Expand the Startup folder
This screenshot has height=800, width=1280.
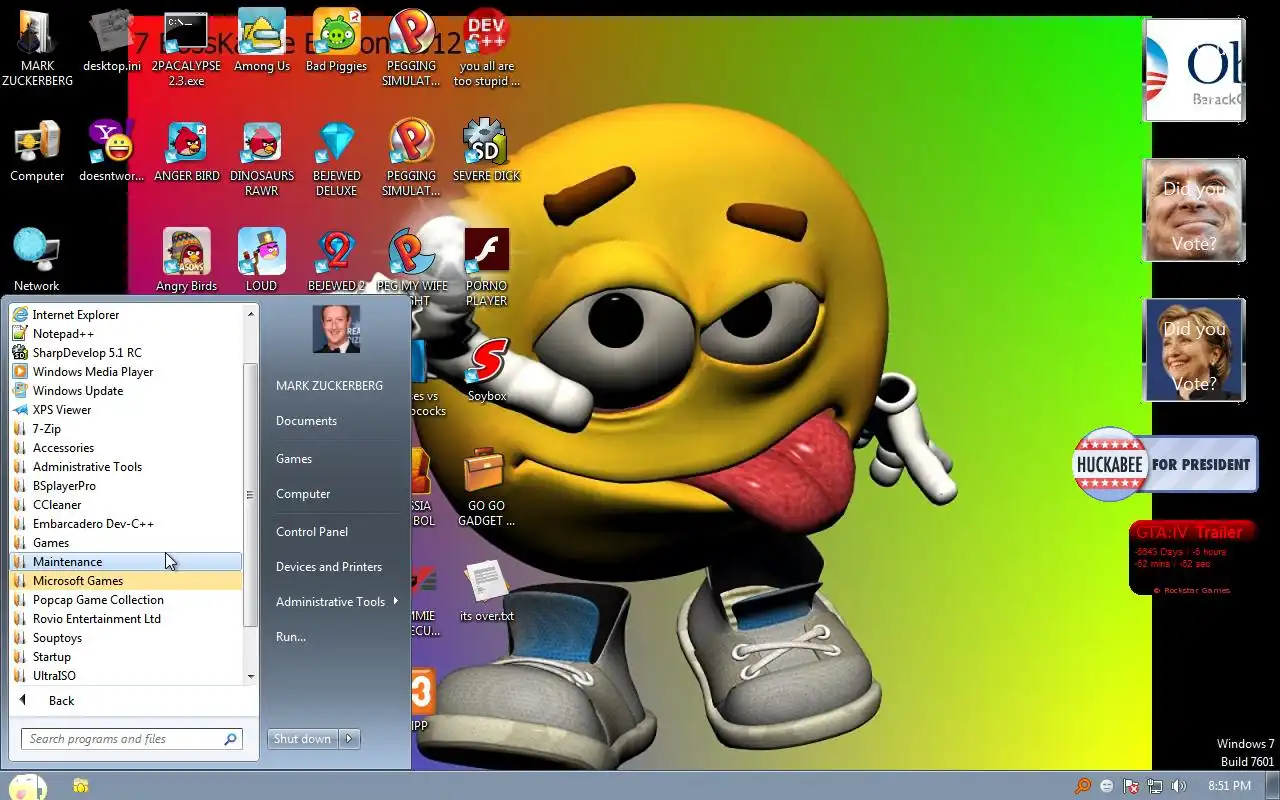(x=126, y=656)
